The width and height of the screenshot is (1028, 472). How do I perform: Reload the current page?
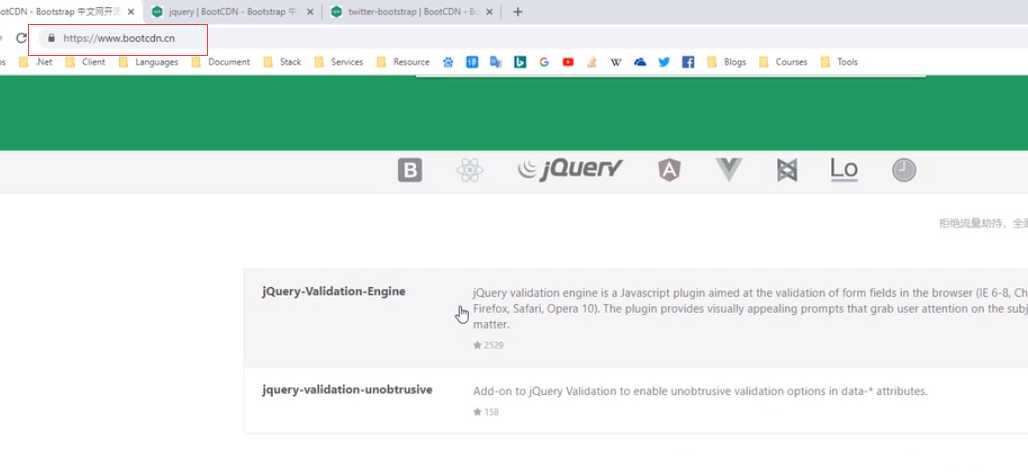[21, 38]
